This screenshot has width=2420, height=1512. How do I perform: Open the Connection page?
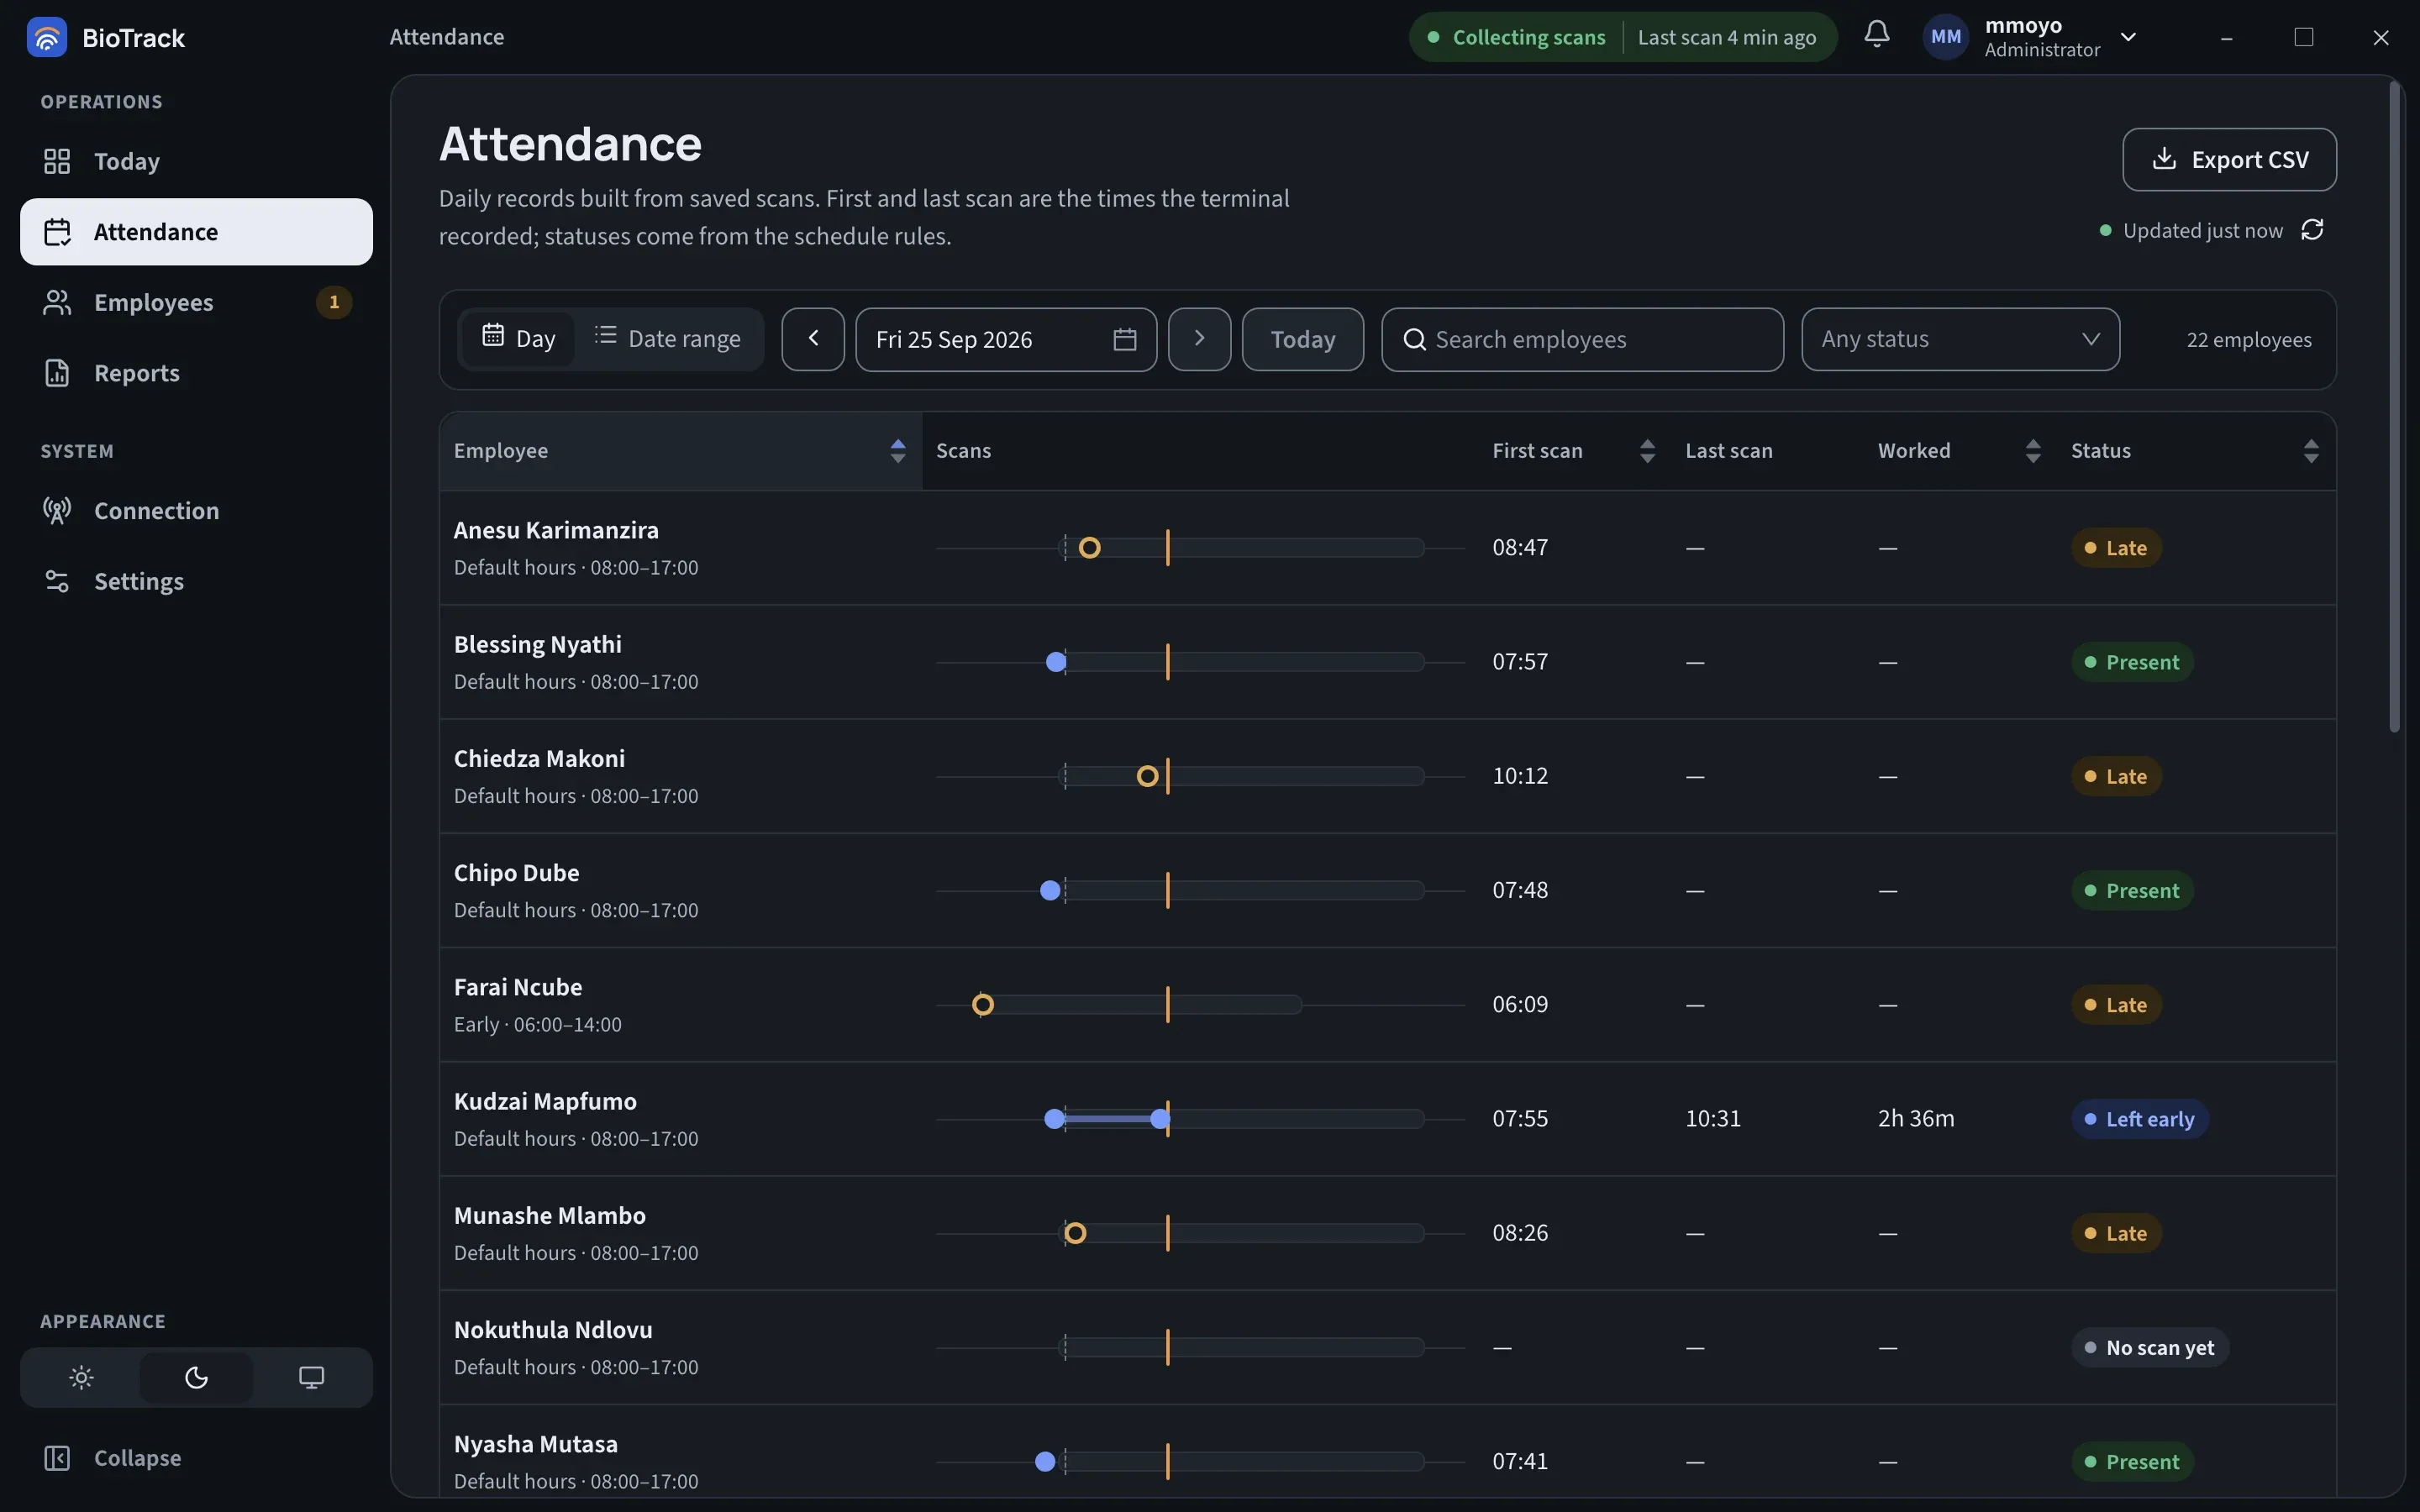196,511
